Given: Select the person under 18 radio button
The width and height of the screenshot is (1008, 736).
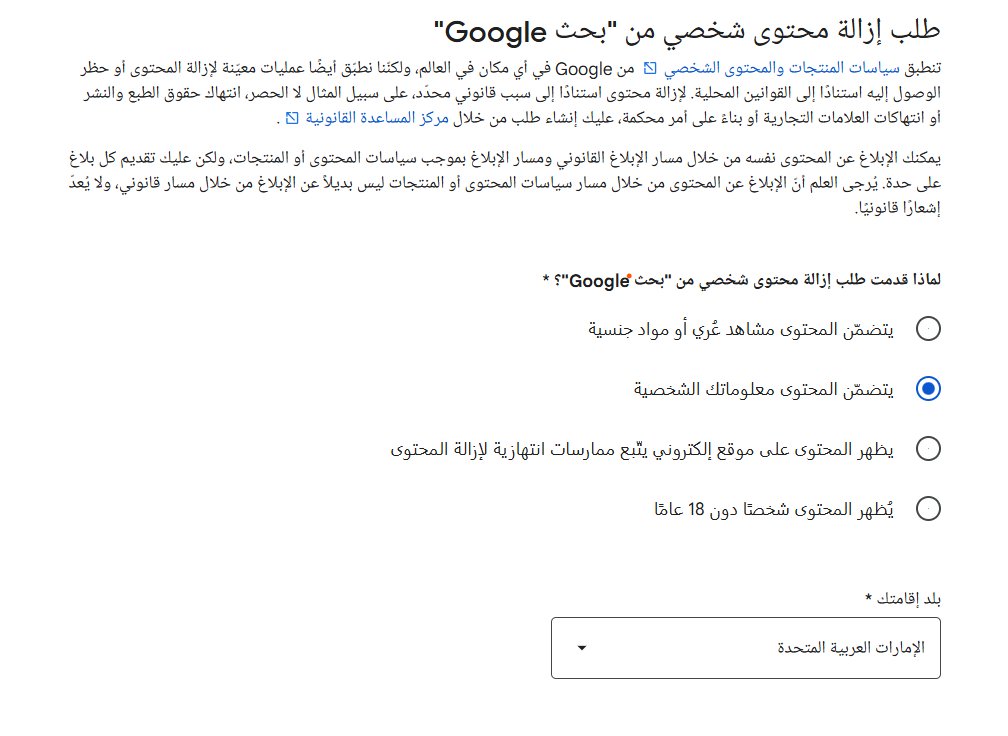Looking at the screenshot, I should (928, 509).
